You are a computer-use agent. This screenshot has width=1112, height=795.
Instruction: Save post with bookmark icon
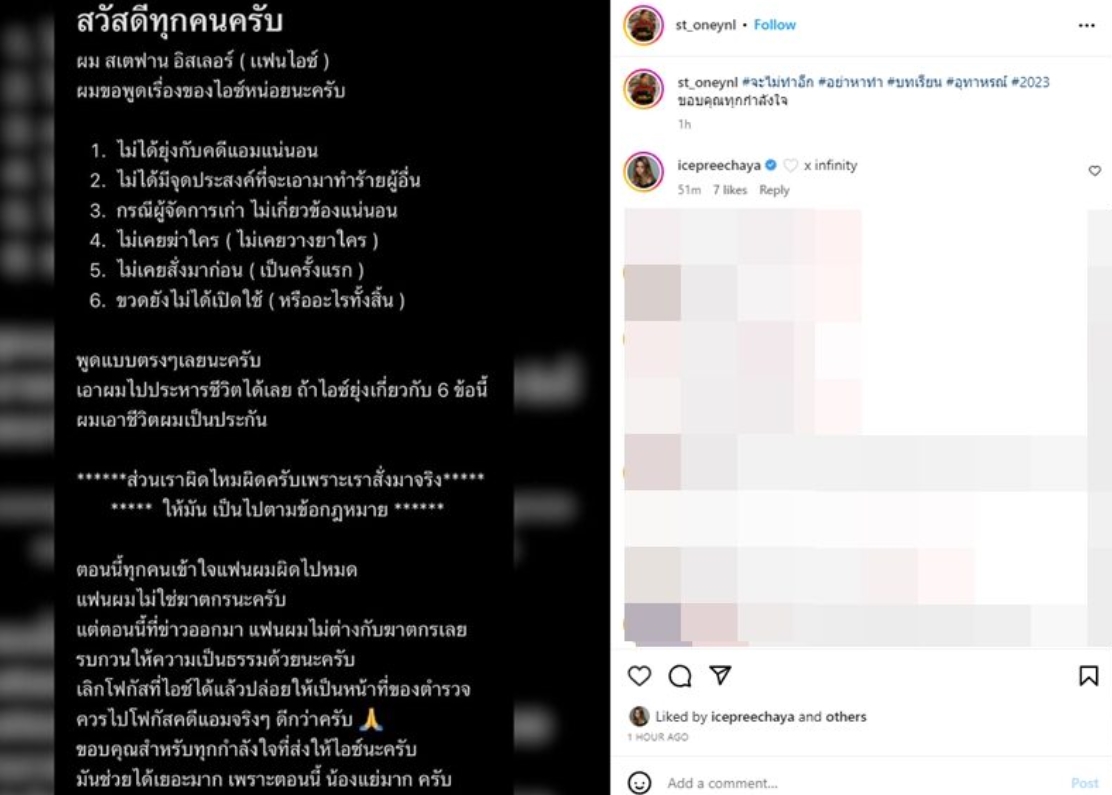pyautogui.click(x=1088, y=676)
